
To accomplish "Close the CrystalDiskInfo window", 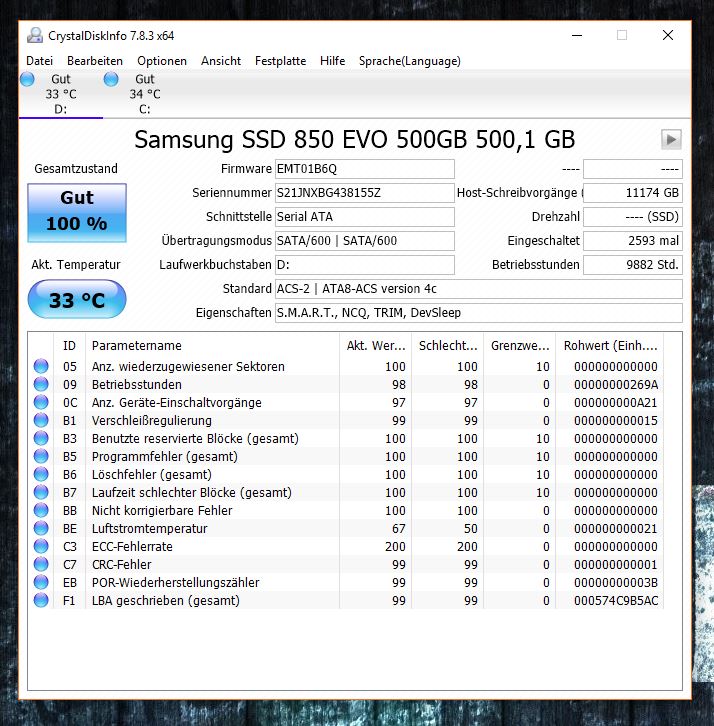I will (668, 35).
